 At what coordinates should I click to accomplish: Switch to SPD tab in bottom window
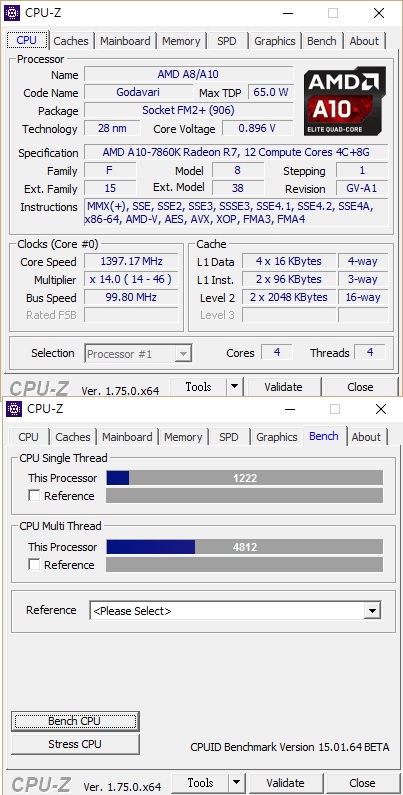click(x=229, y=437)
